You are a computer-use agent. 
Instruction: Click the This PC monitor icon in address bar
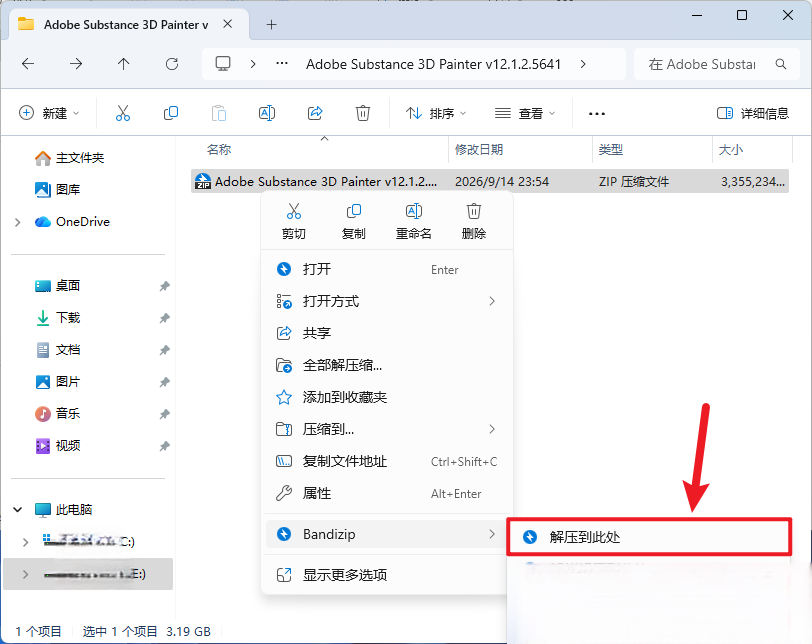223,64
